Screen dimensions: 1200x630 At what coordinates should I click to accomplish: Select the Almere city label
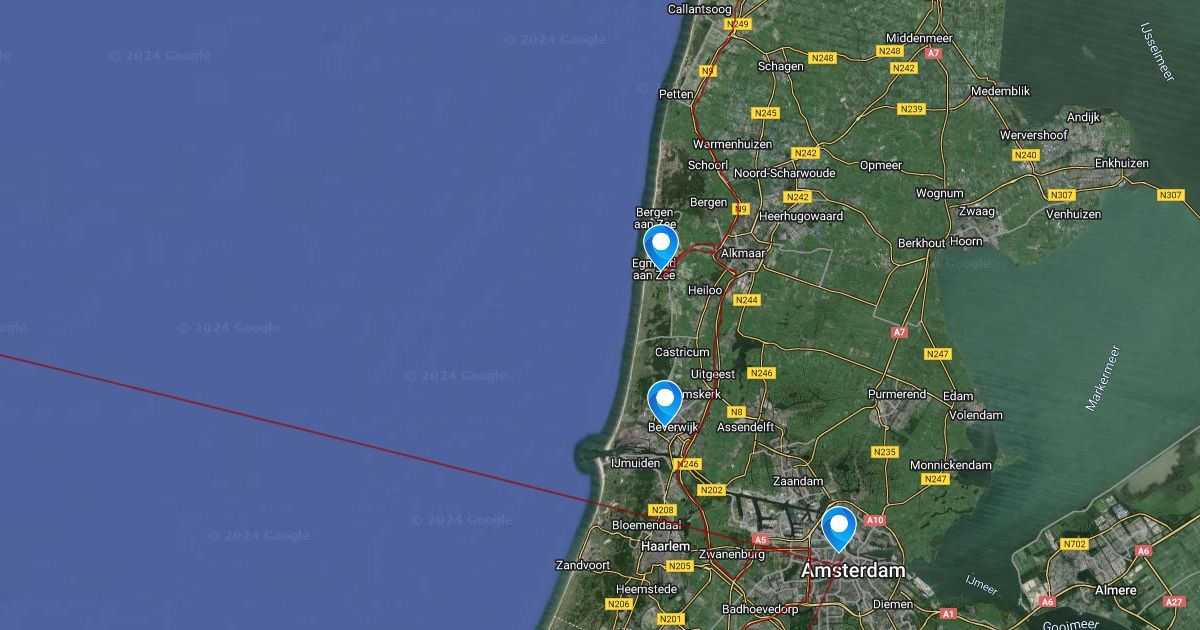(x=1115, y=590)
